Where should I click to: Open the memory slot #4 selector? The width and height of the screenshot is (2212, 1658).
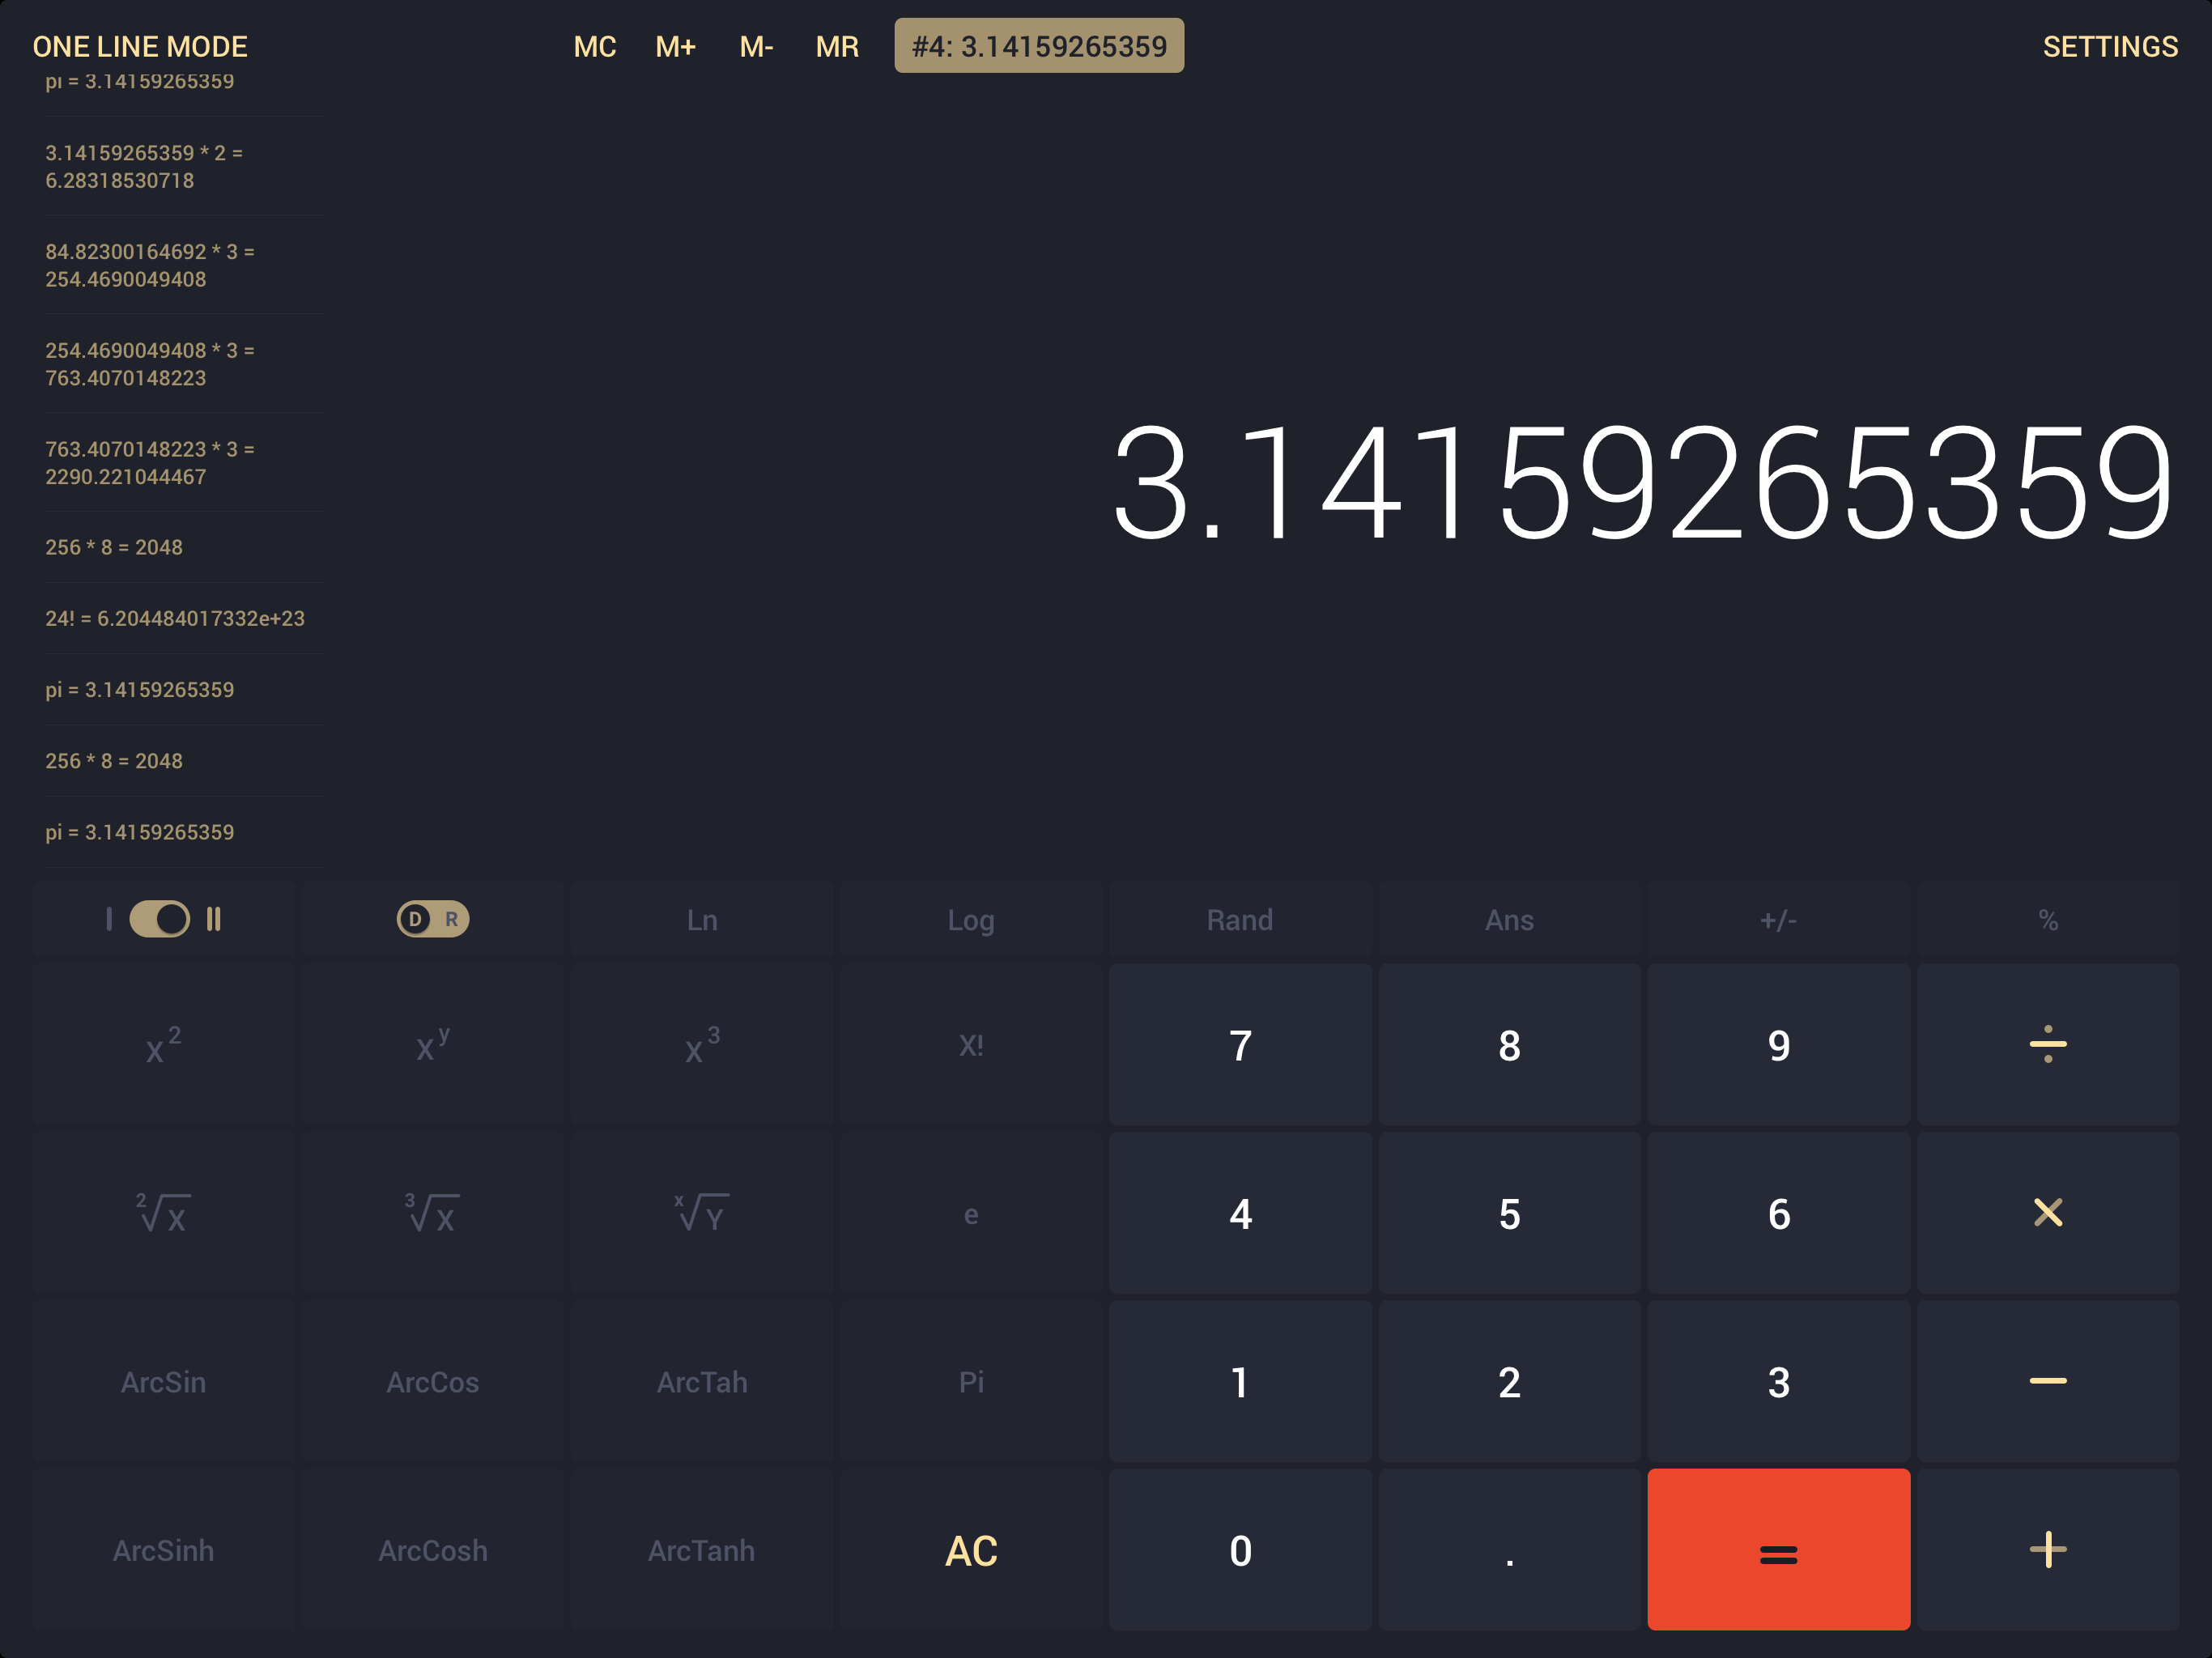1039,45
